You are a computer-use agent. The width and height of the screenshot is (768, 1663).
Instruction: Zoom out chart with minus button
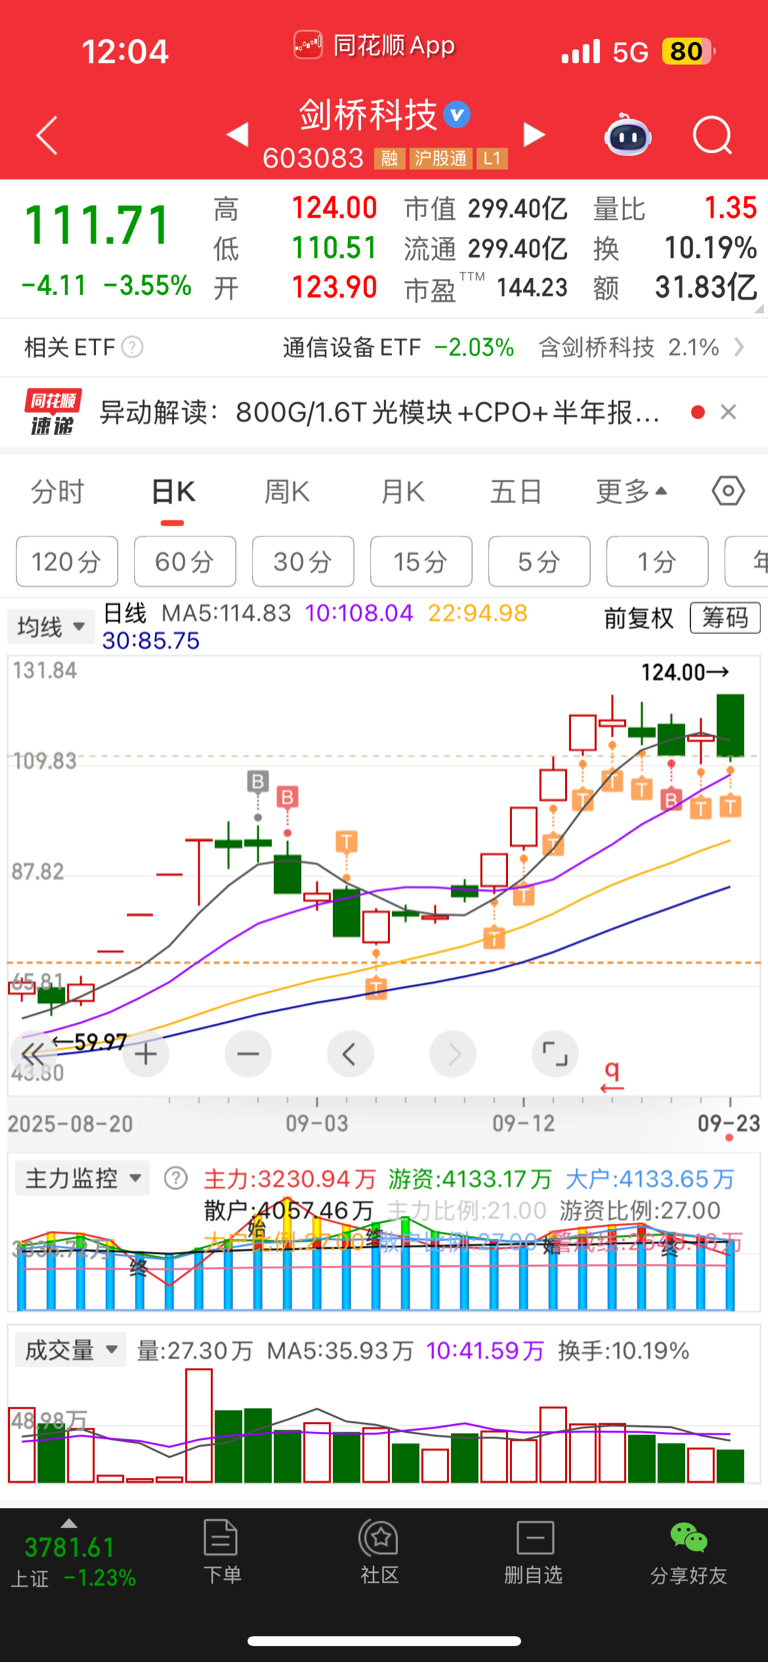248,1054
